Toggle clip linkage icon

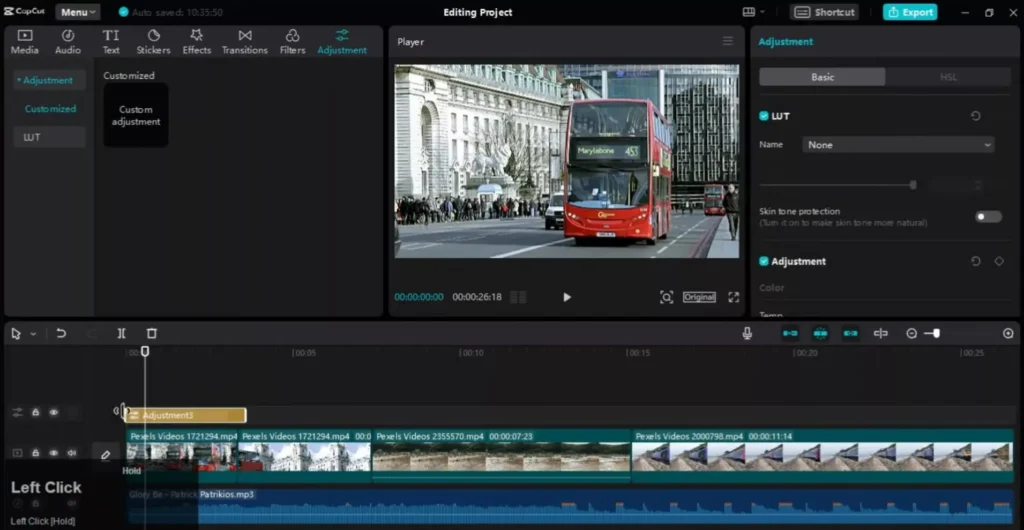click(x=850, y=334)
